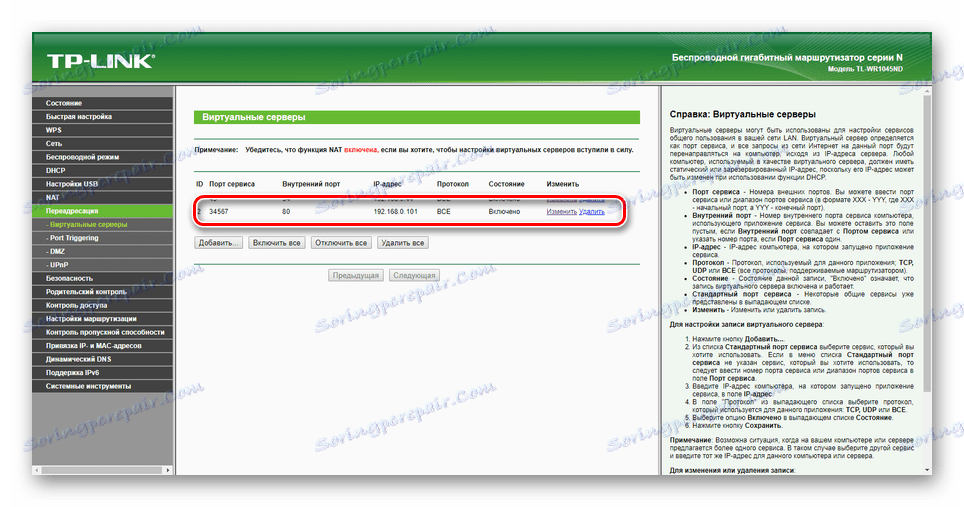Click Изменить link for port 34567
The height and width of the screenshot is (507, 964).
tap(561, 211)
